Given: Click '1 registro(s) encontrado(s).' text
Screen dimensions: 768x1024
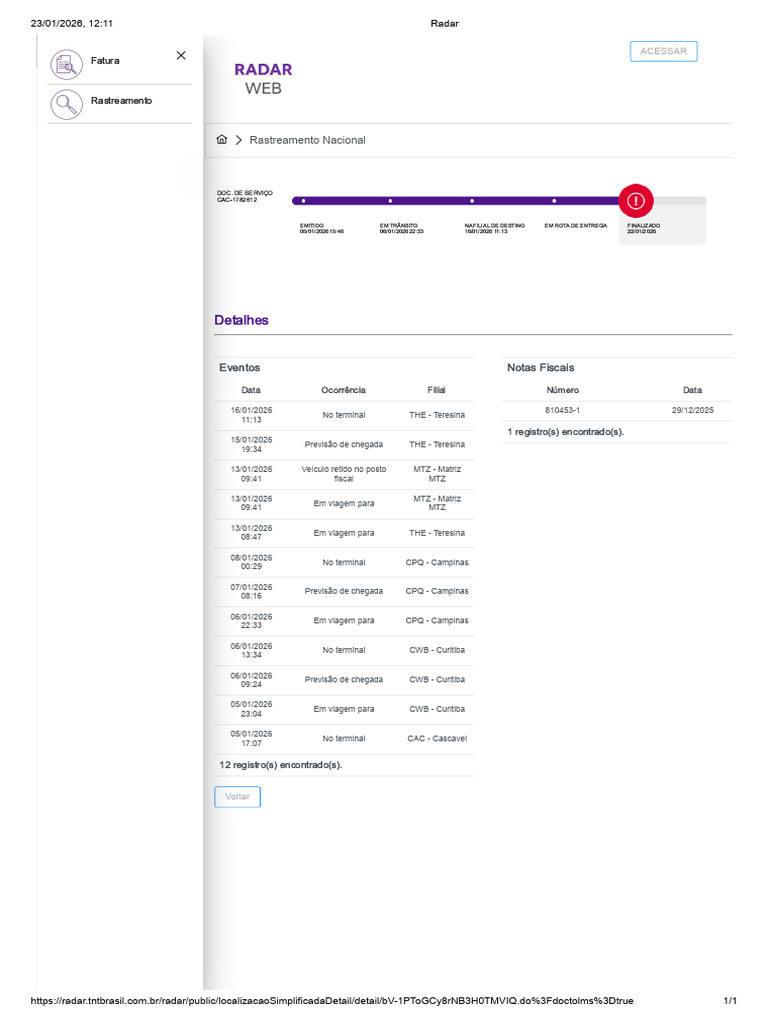Looking at the screenshot, I should click(x=566, y=432).
